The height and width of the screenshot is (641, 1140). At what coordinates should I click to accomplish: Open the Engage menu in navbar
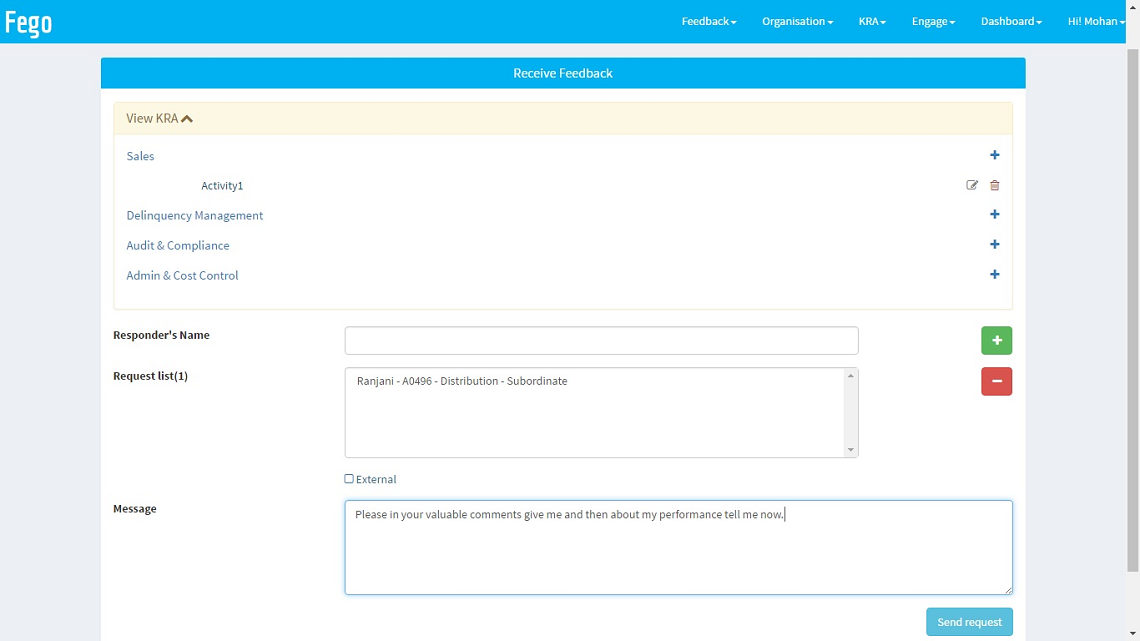(933, 21)
